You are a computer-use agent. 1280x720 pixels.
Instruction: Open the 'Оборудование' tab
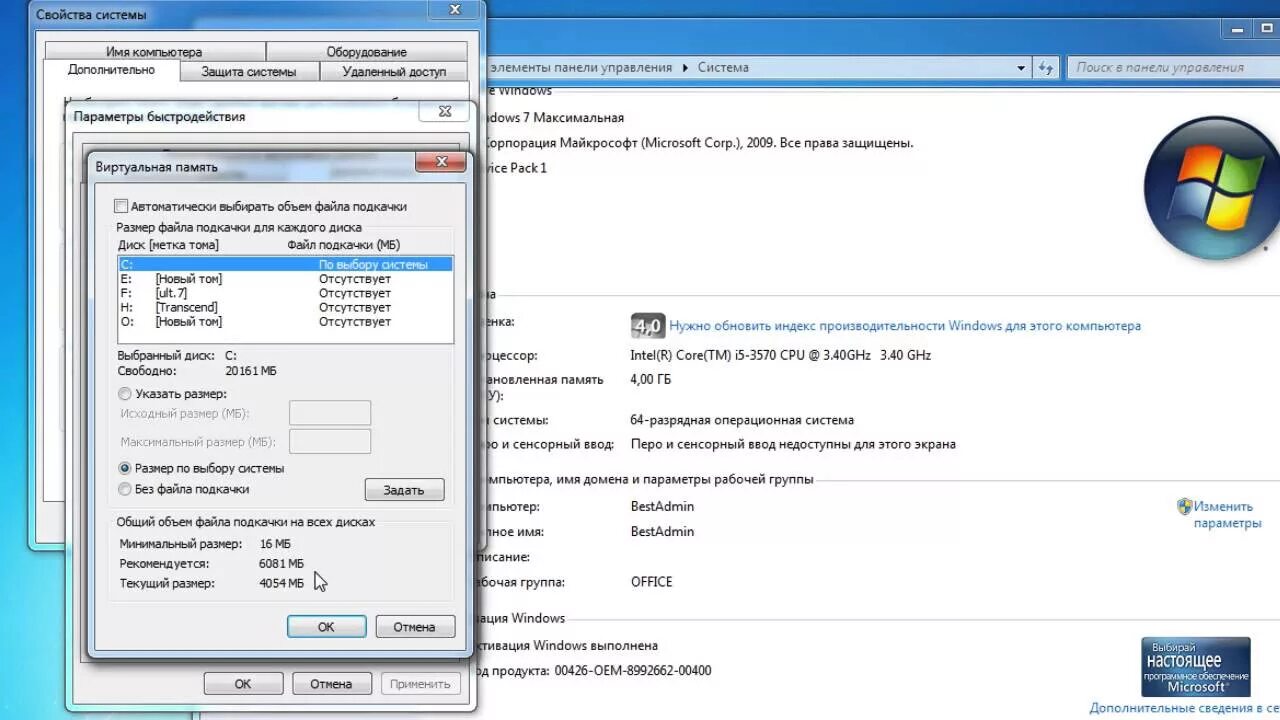click(x=366, y=52)
